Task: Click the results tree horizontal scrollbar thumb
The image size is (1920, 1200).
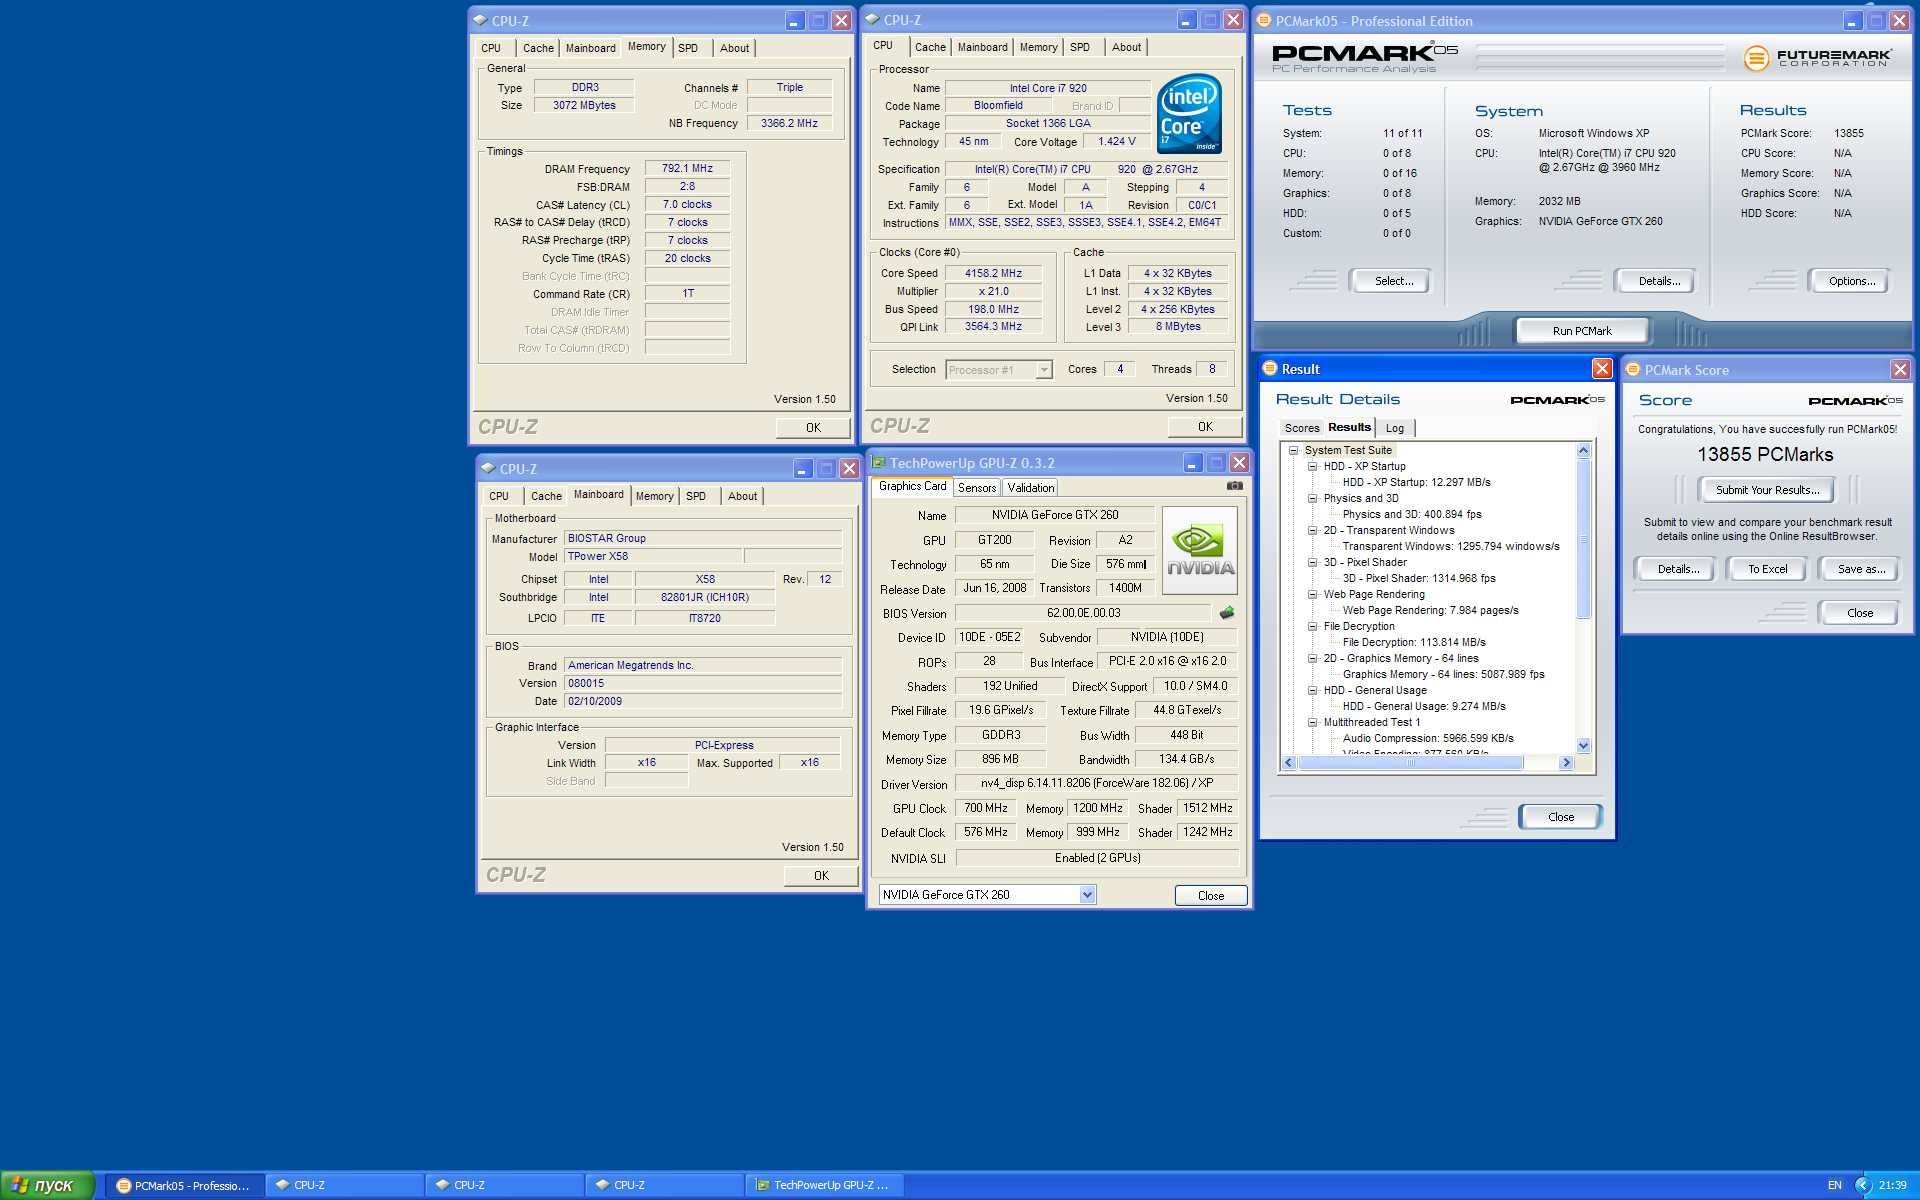Action: (x=1410, y=763)
